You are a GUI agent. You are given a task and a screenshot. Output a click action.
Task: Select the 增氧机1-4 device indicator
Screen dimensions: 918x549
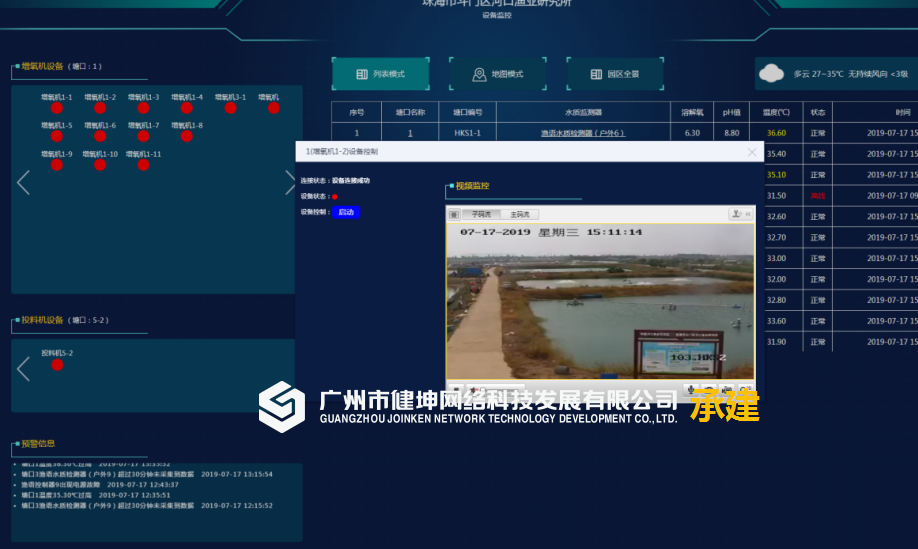click(187, 108)
